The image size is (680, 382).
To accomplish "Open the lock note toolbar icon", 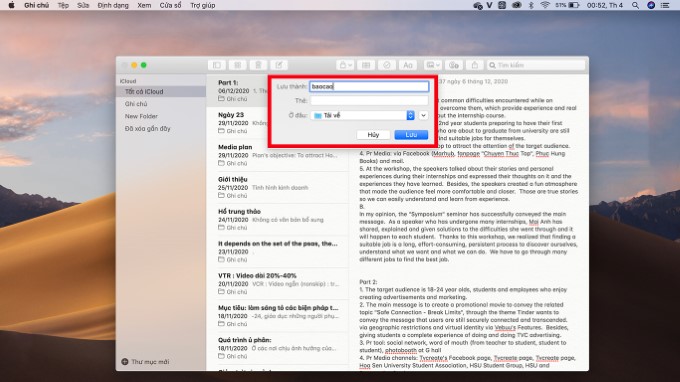I will tap(345, 65).
